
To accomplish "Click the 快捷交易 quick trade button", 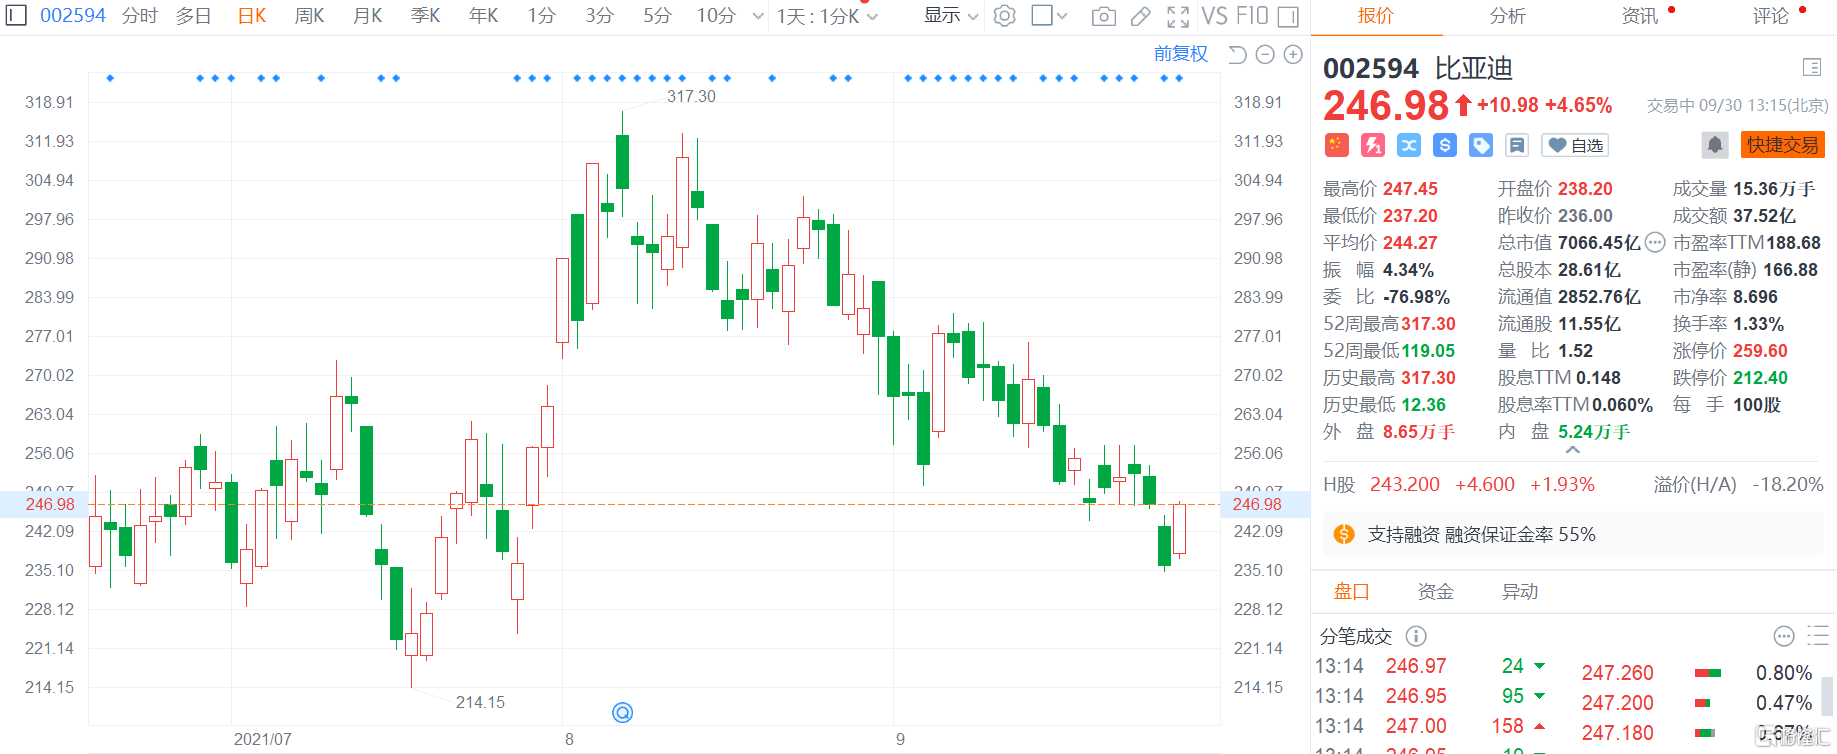I will coord(1782,145).
